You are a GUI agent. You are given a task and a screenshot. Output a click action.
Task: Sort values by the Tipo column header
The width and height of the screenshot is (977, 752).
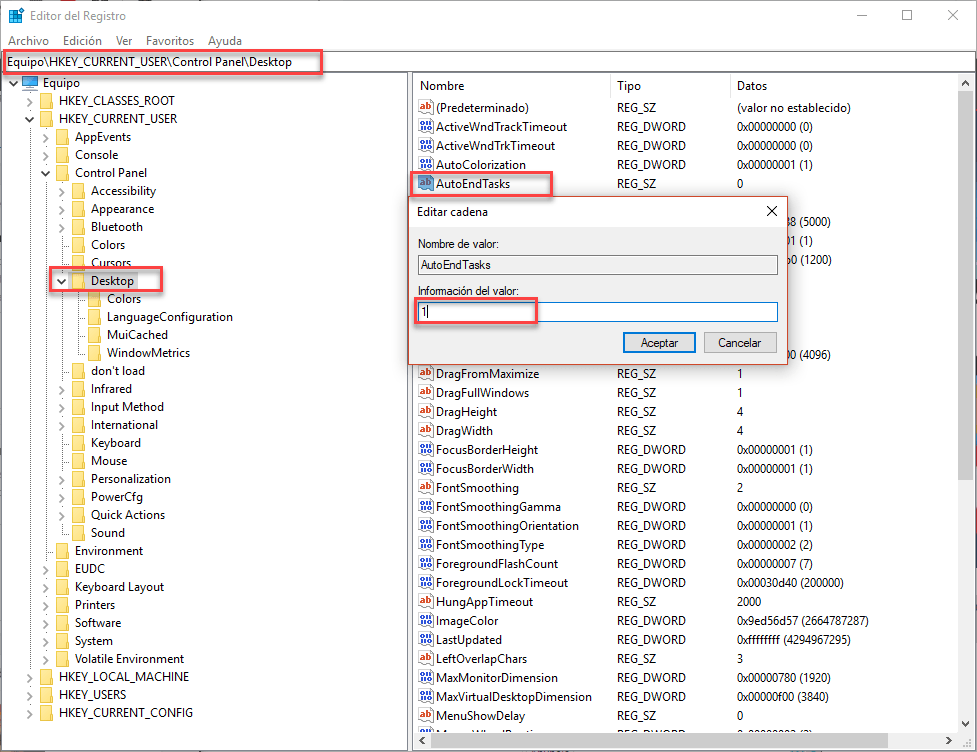(629, 86)
